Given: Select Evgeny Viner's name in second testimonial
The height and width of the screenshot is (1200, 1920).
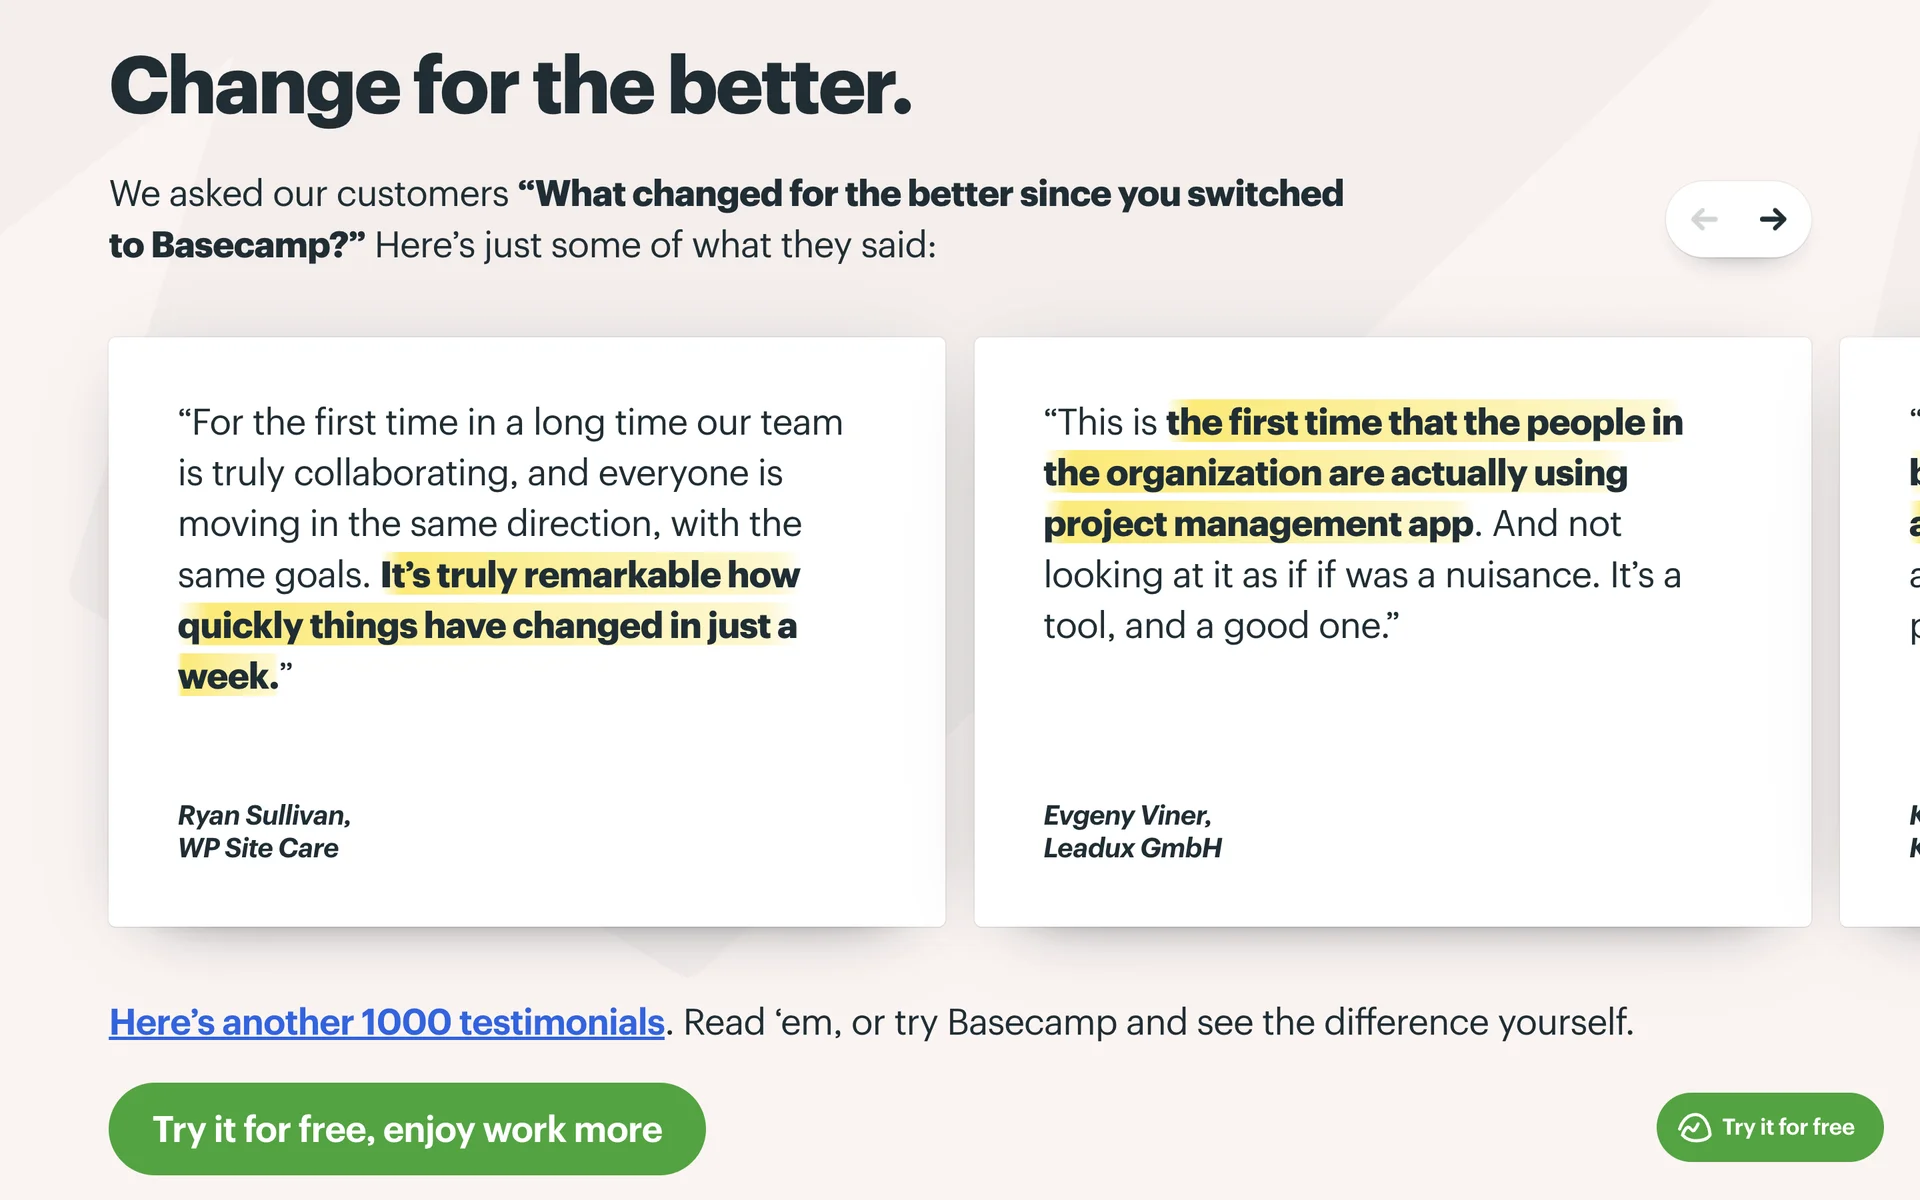Looking at the screenshot, I should (x=1127, y=815).
